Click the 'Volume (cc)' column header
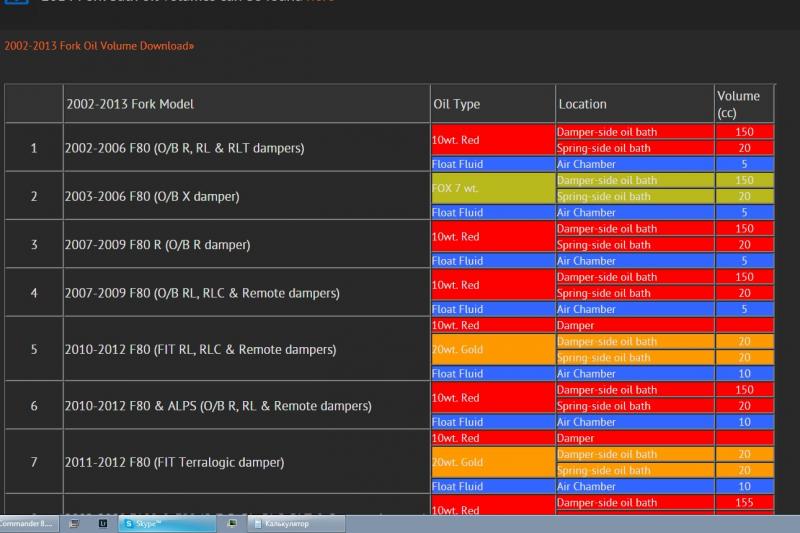 (744, 104)
